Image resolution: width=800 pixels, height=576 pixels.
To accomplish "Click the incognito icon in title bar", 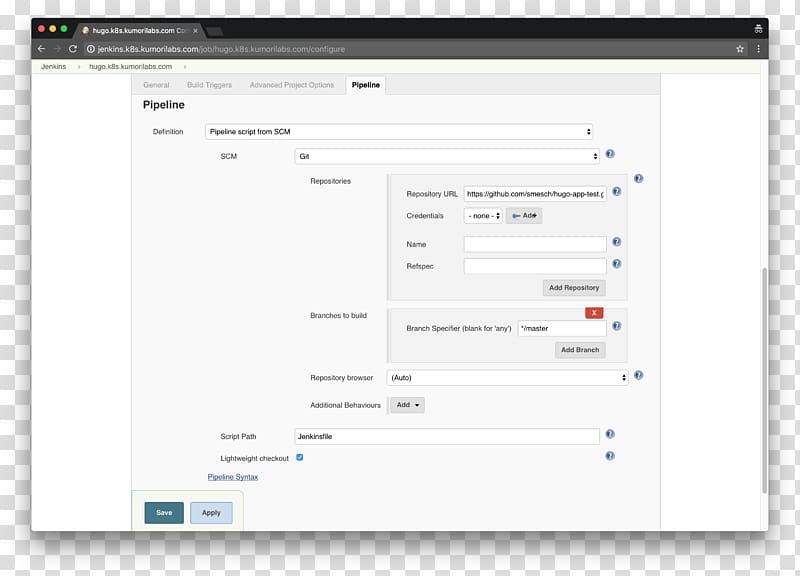I will pyautogui.click(x=758, y=29).
